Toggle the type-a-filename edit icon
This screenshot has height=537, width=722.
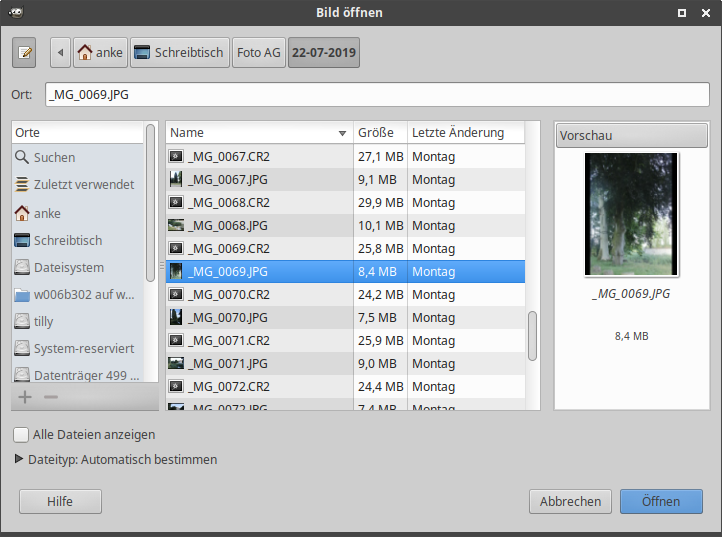point(24,53)
